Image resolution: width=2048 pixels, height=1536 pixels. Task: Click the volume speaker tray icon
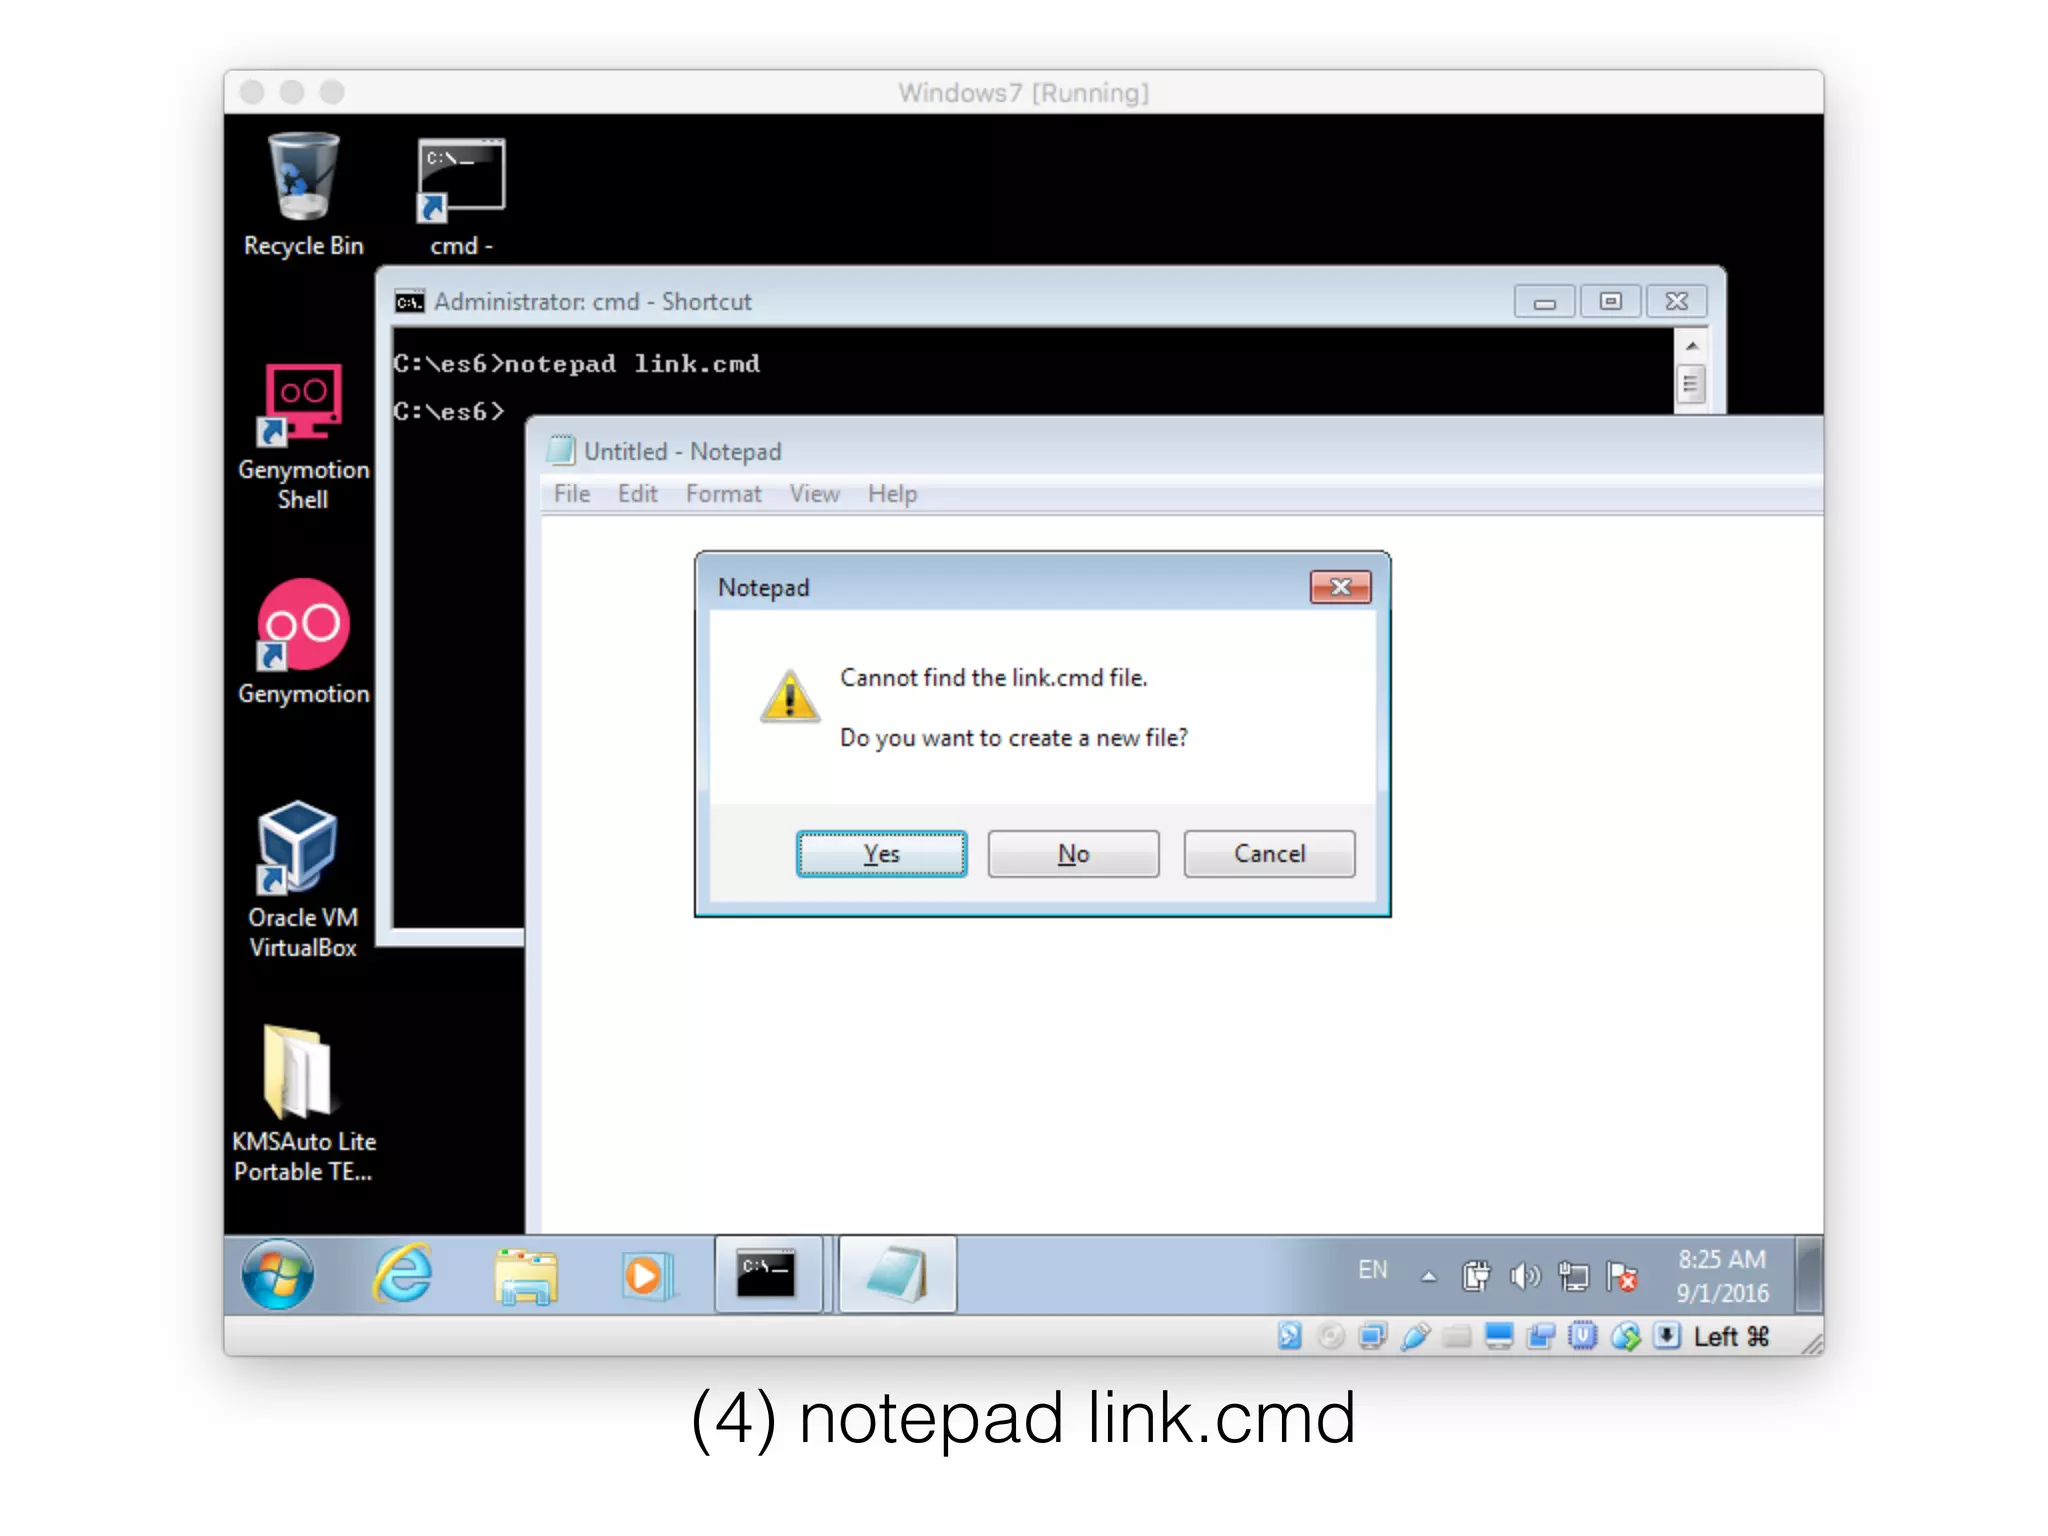1524,1276
